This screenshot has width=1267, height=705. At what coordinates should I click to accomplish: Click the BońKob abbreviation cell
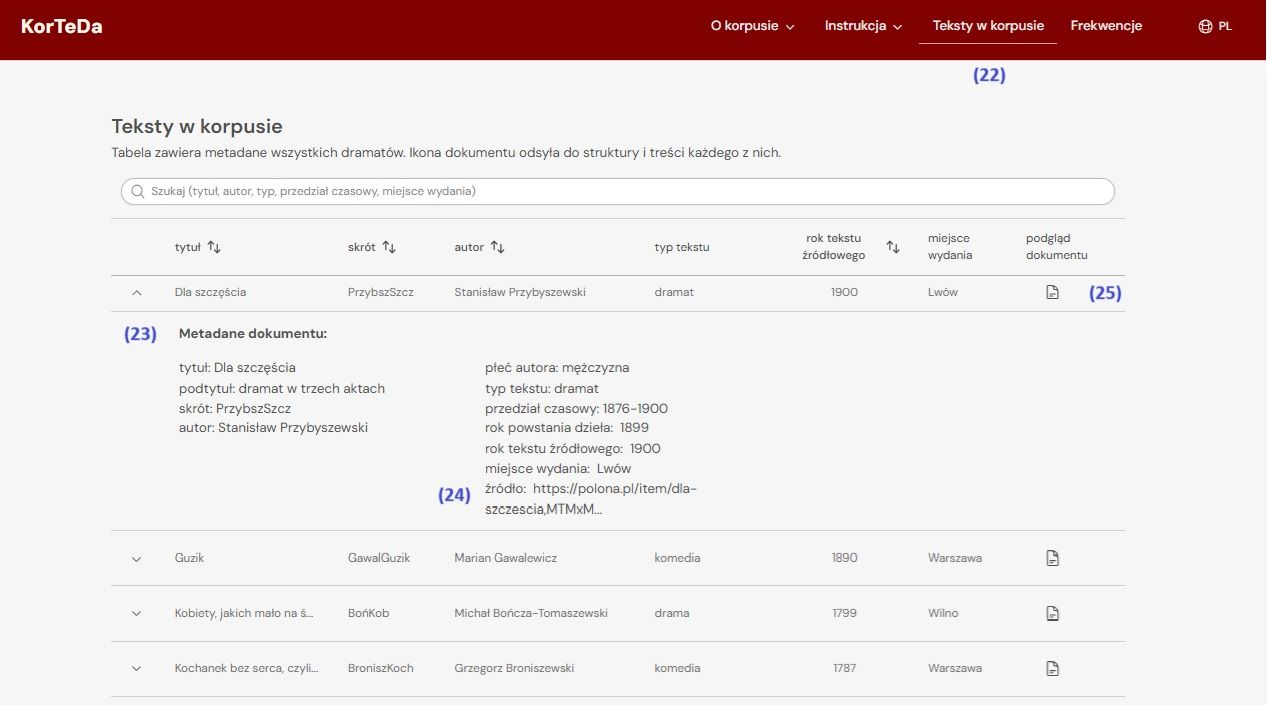368,613
